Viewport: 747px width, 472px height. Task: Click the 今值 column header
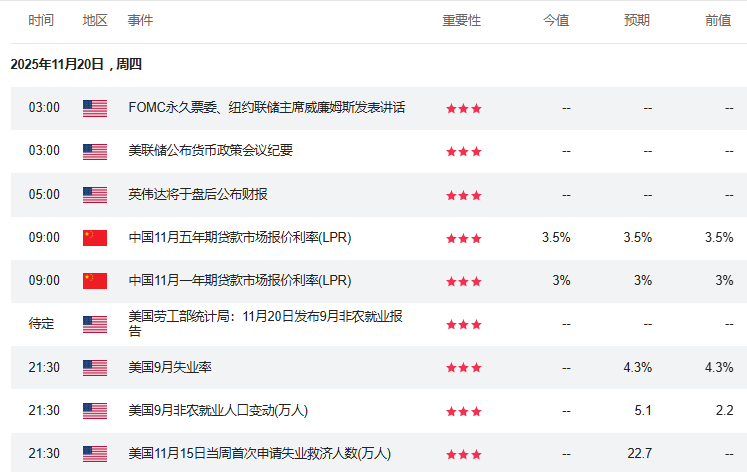click(x=556, y=20)
